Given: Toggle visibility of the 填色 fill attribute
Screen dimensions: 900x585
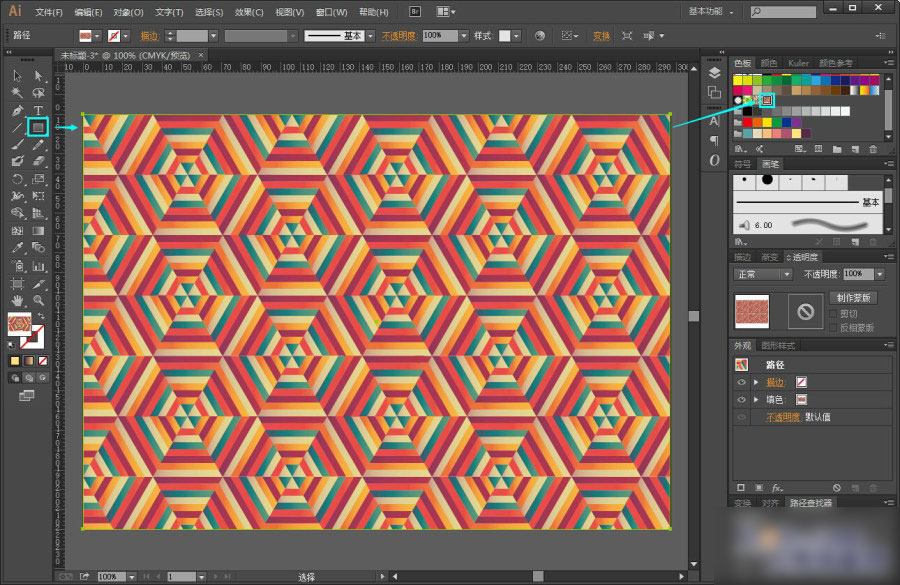Looking at the screenshot, I should (x=741, y=399).
